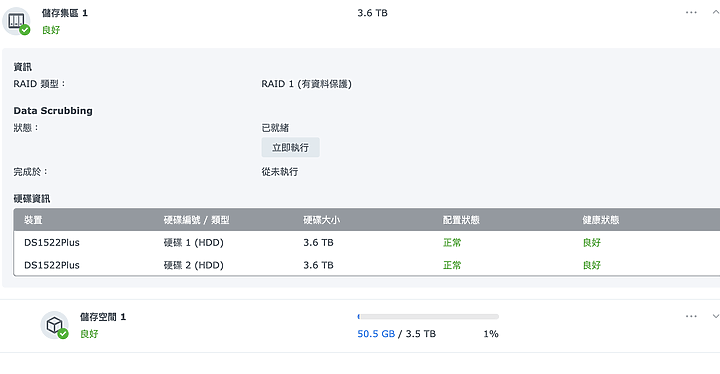Click the 儲存空間 1 volume cube icon
This screenshot has height=374, width=720.
54,325
